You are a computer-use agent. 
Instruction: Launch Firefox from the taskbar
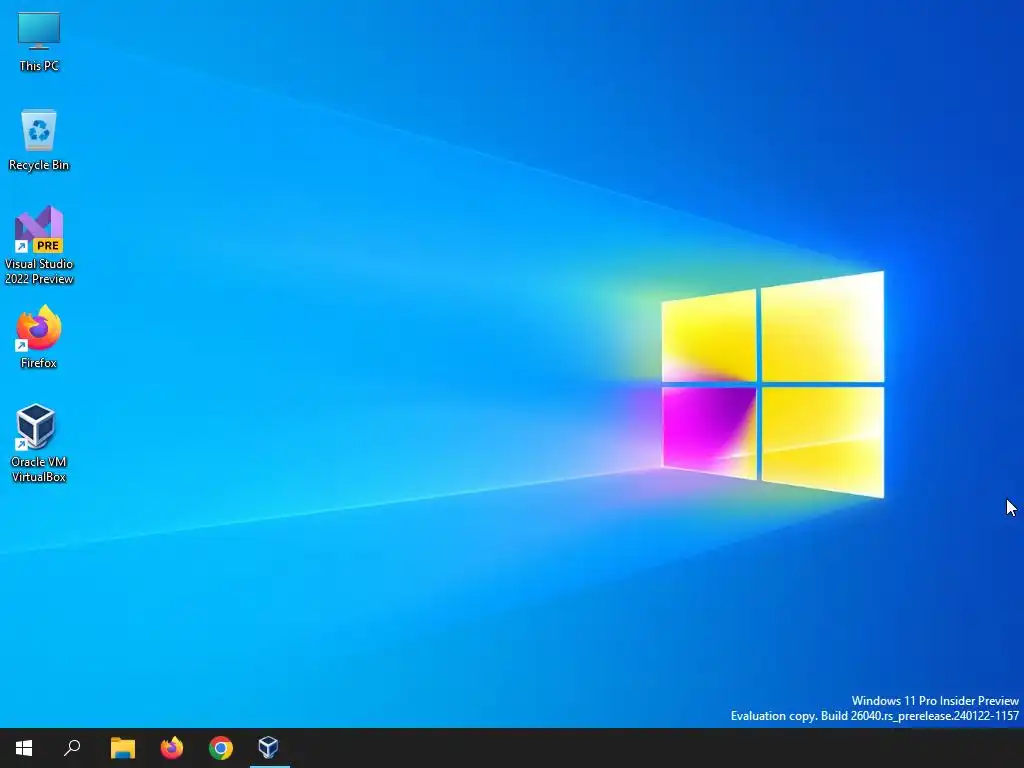[x=172, y=748]
